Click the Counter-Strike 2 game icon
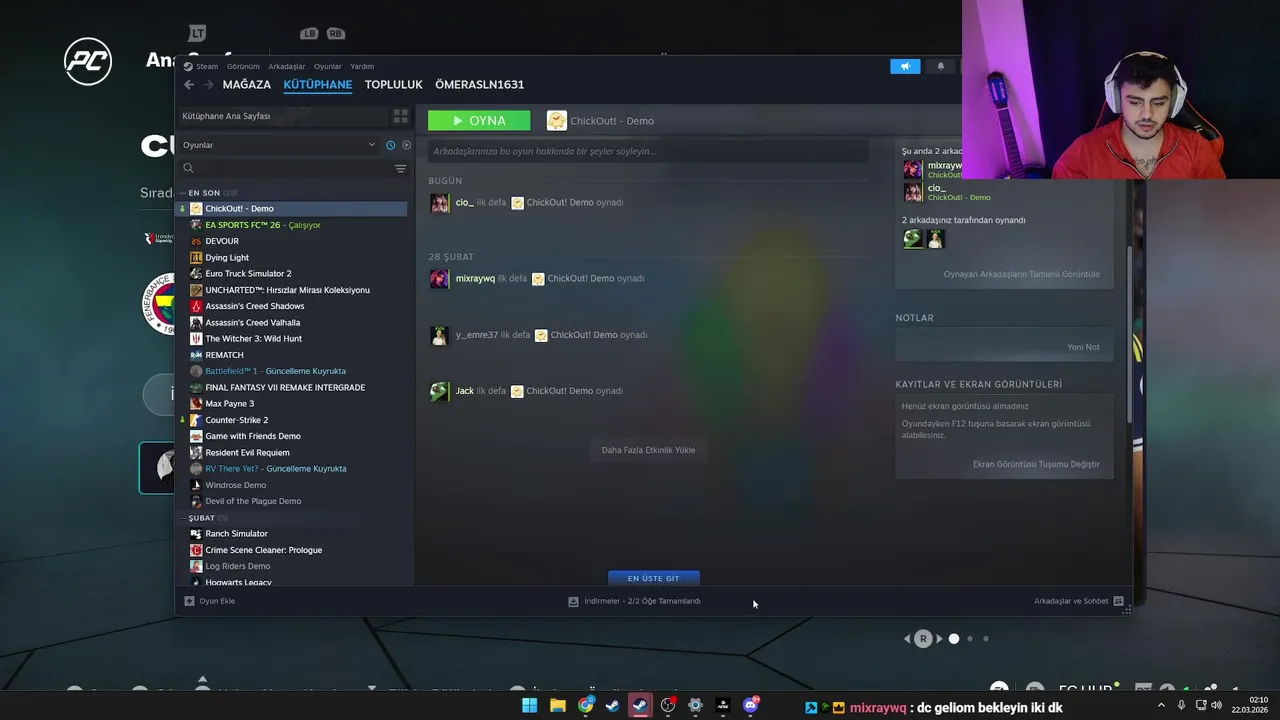The image size is (1280, 720). tap(196, 420)
